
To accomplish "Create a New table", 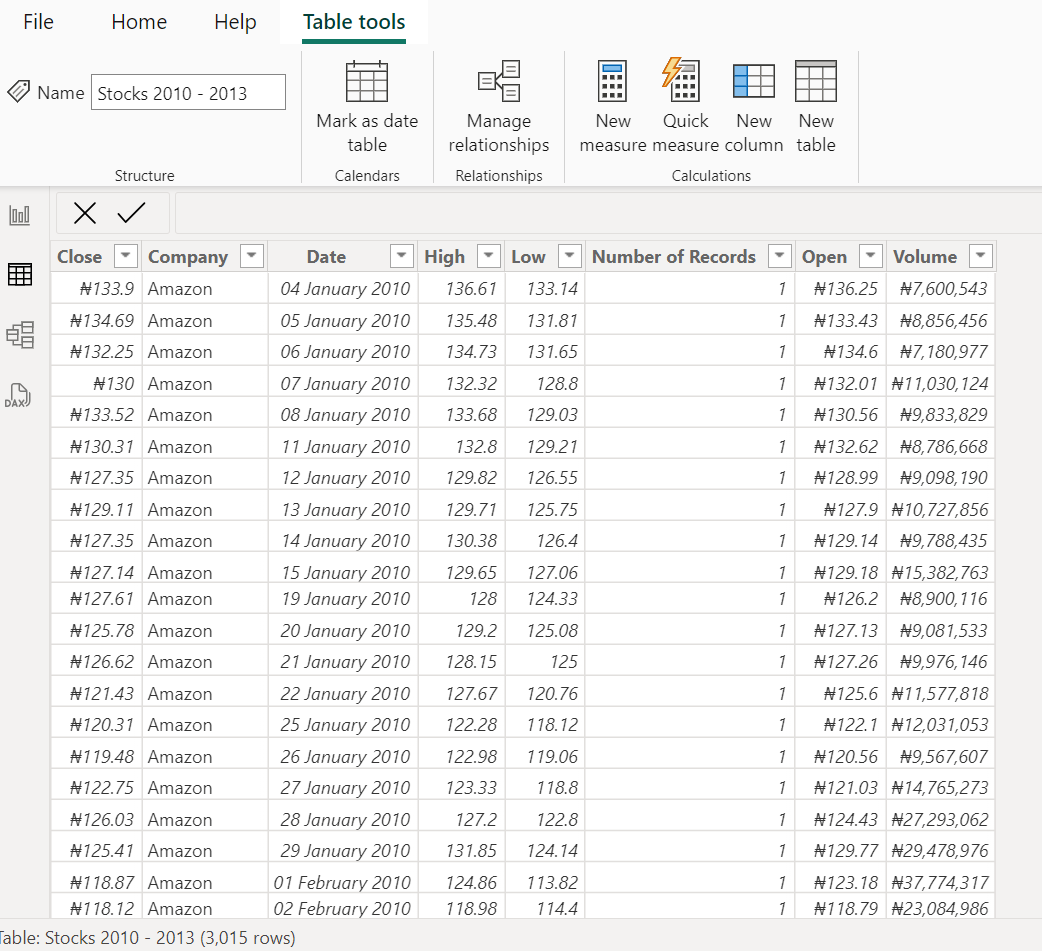I will pos(816,108).
